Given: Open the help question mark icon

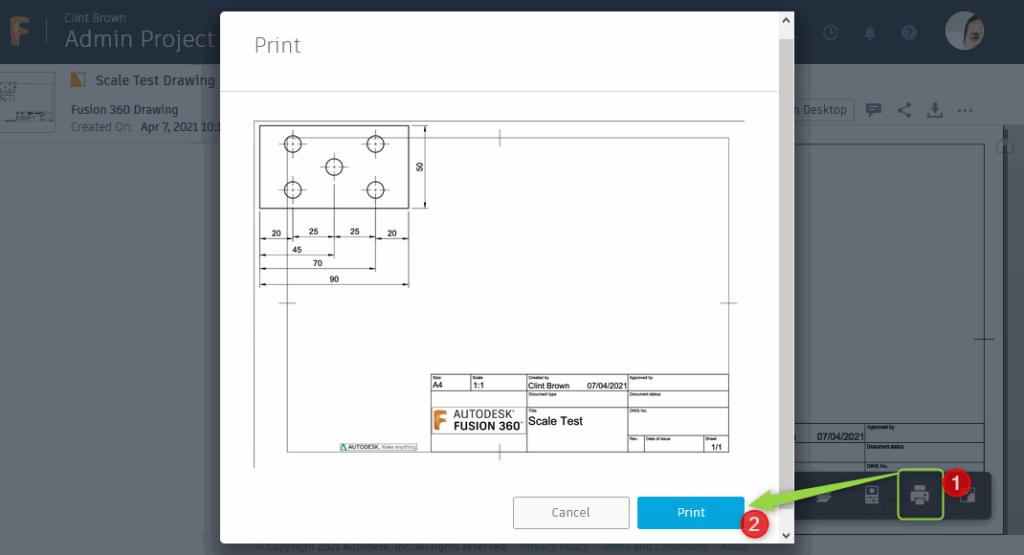Looking at the screenshot, I should [909, 32].
